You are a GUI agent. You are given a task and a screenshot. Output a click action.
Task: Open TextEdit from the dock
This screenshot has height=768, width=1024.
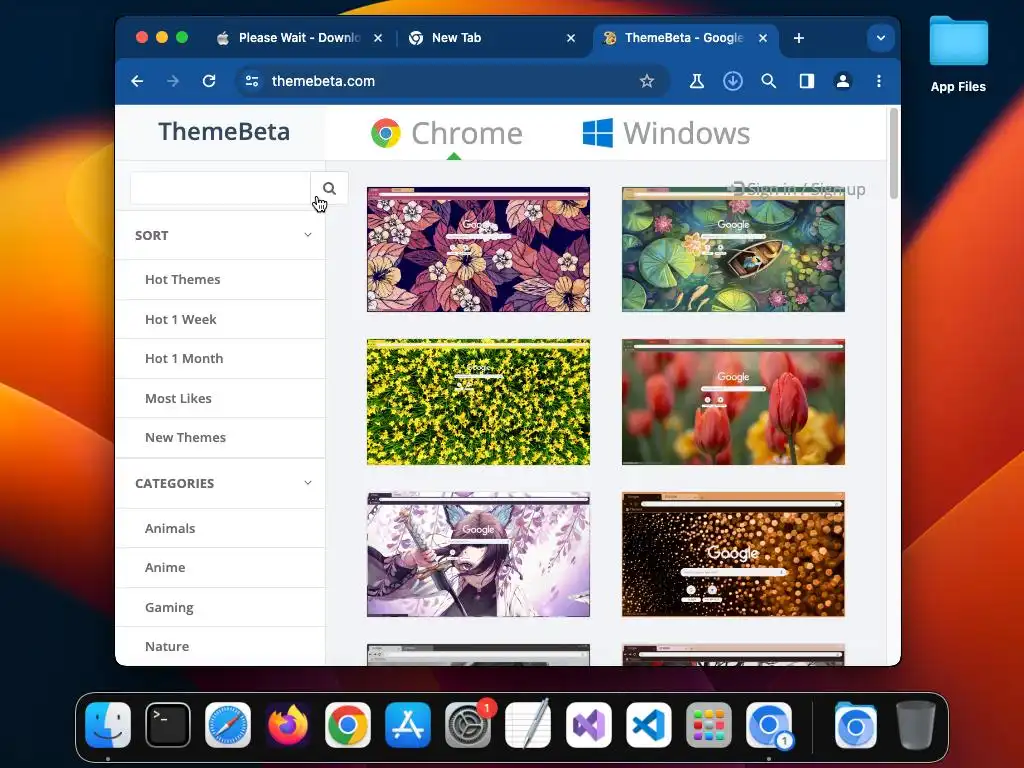[528, 725]
